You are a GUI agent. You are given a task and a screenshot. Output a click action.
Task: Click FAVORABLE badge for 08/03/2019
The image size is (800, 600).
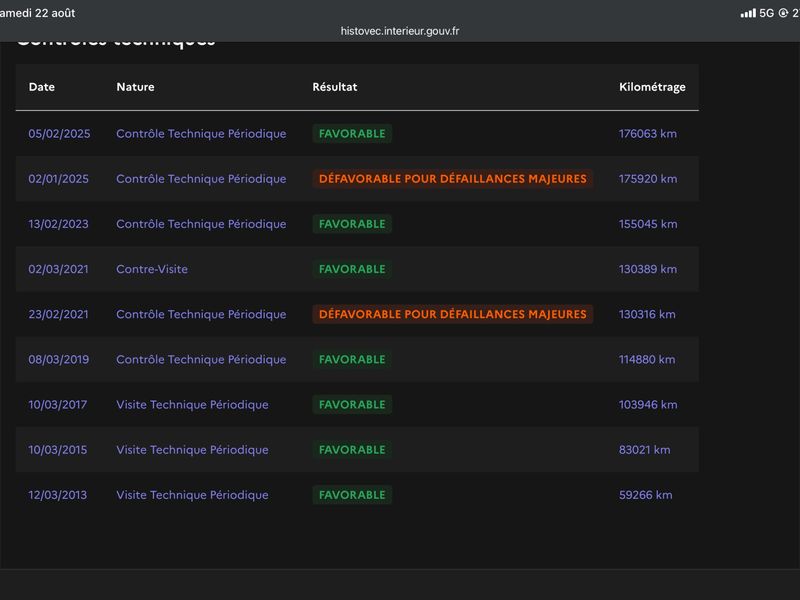click(x=352, y=360)
